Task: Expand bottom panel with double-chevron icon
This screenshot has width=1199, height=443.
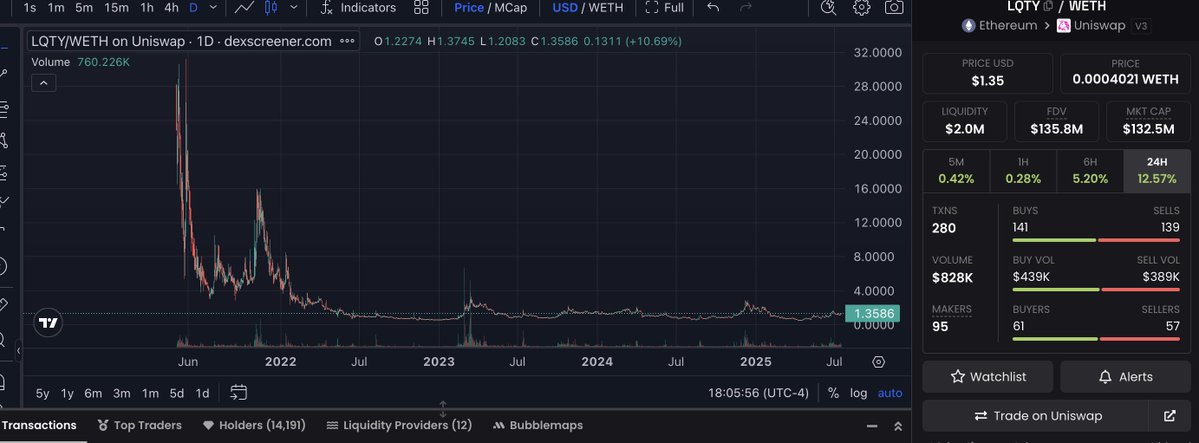Action: [898, 426]
